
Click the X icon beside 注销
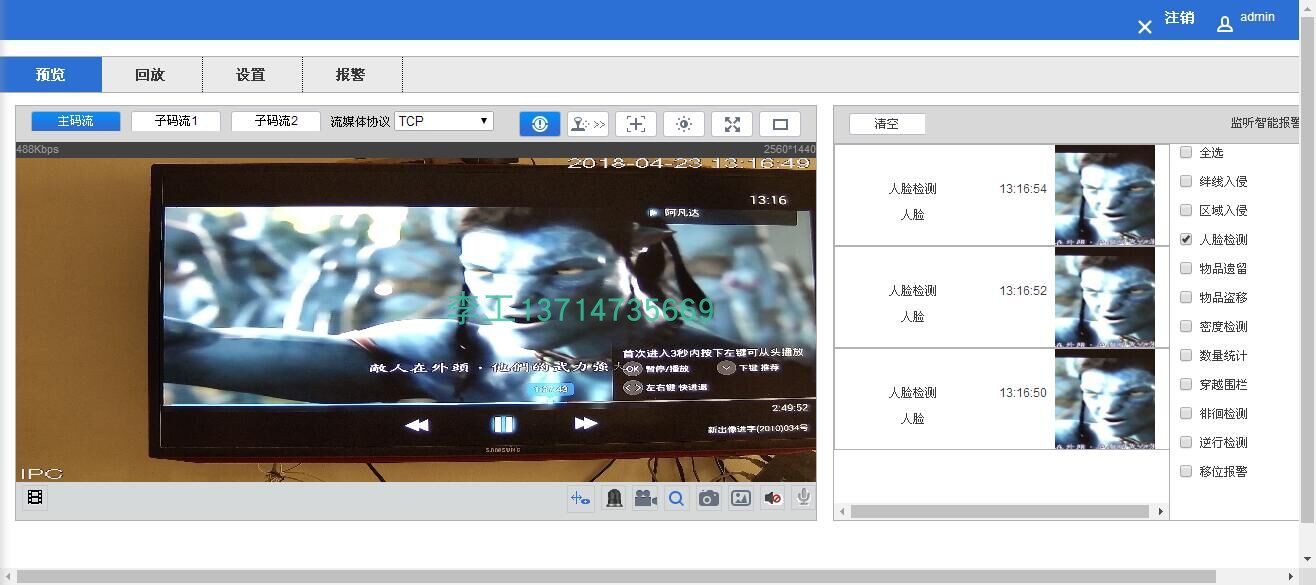point(1145,27)
